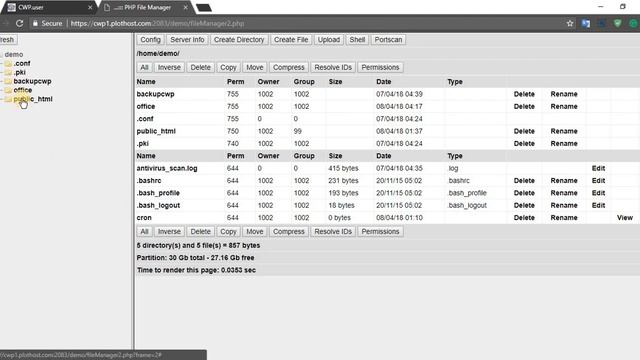640x360 pixels.
Task: Click the bottom All selection button
Action: [144, 231]
